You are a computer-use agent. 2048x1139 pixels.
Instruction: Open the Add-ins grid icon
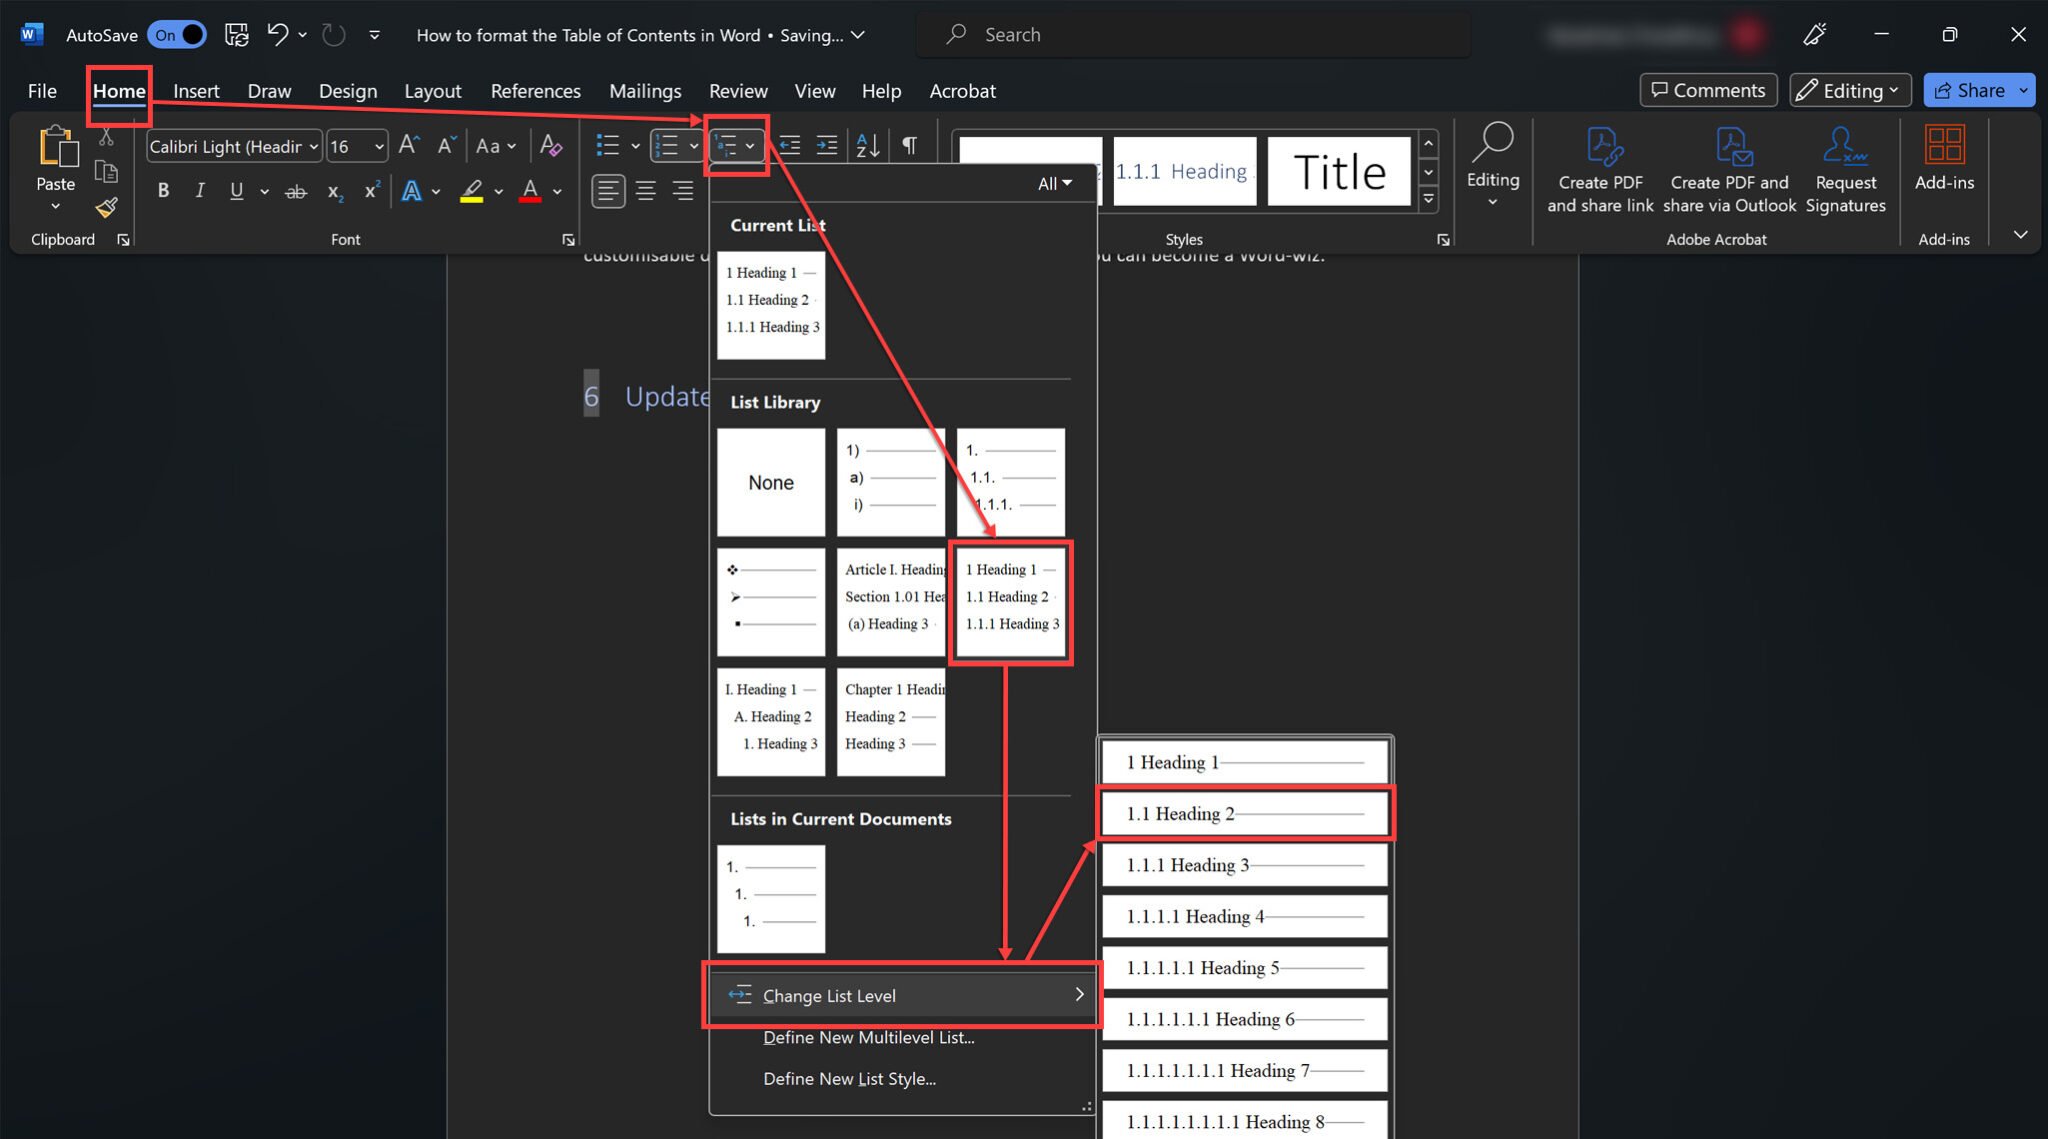(1943, 146)
